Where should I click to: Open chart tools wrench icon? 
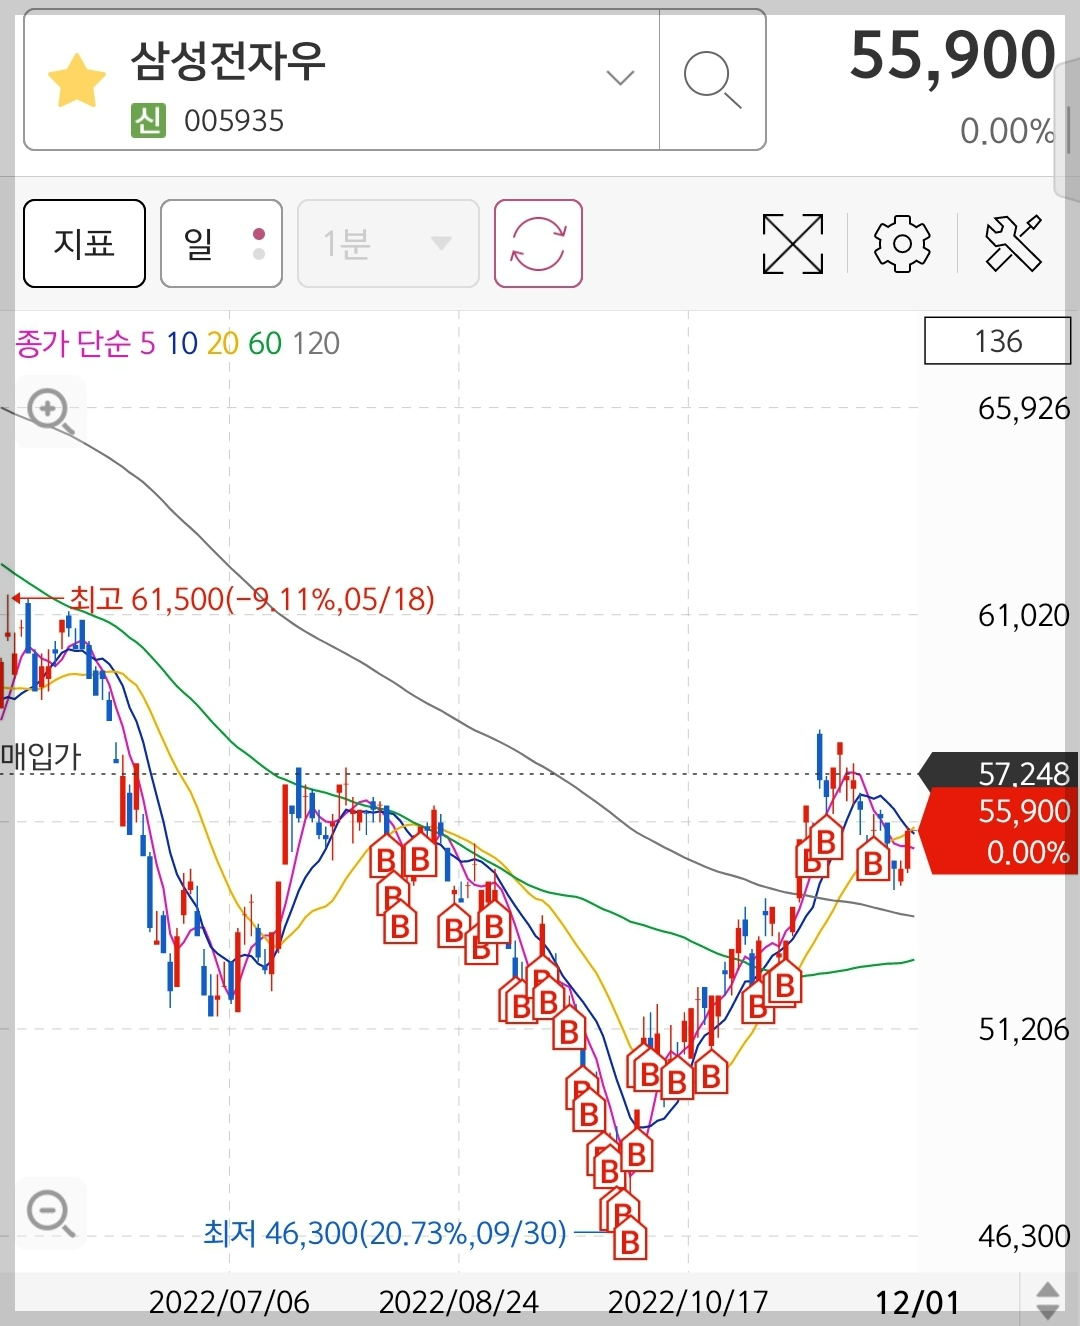1013,243
